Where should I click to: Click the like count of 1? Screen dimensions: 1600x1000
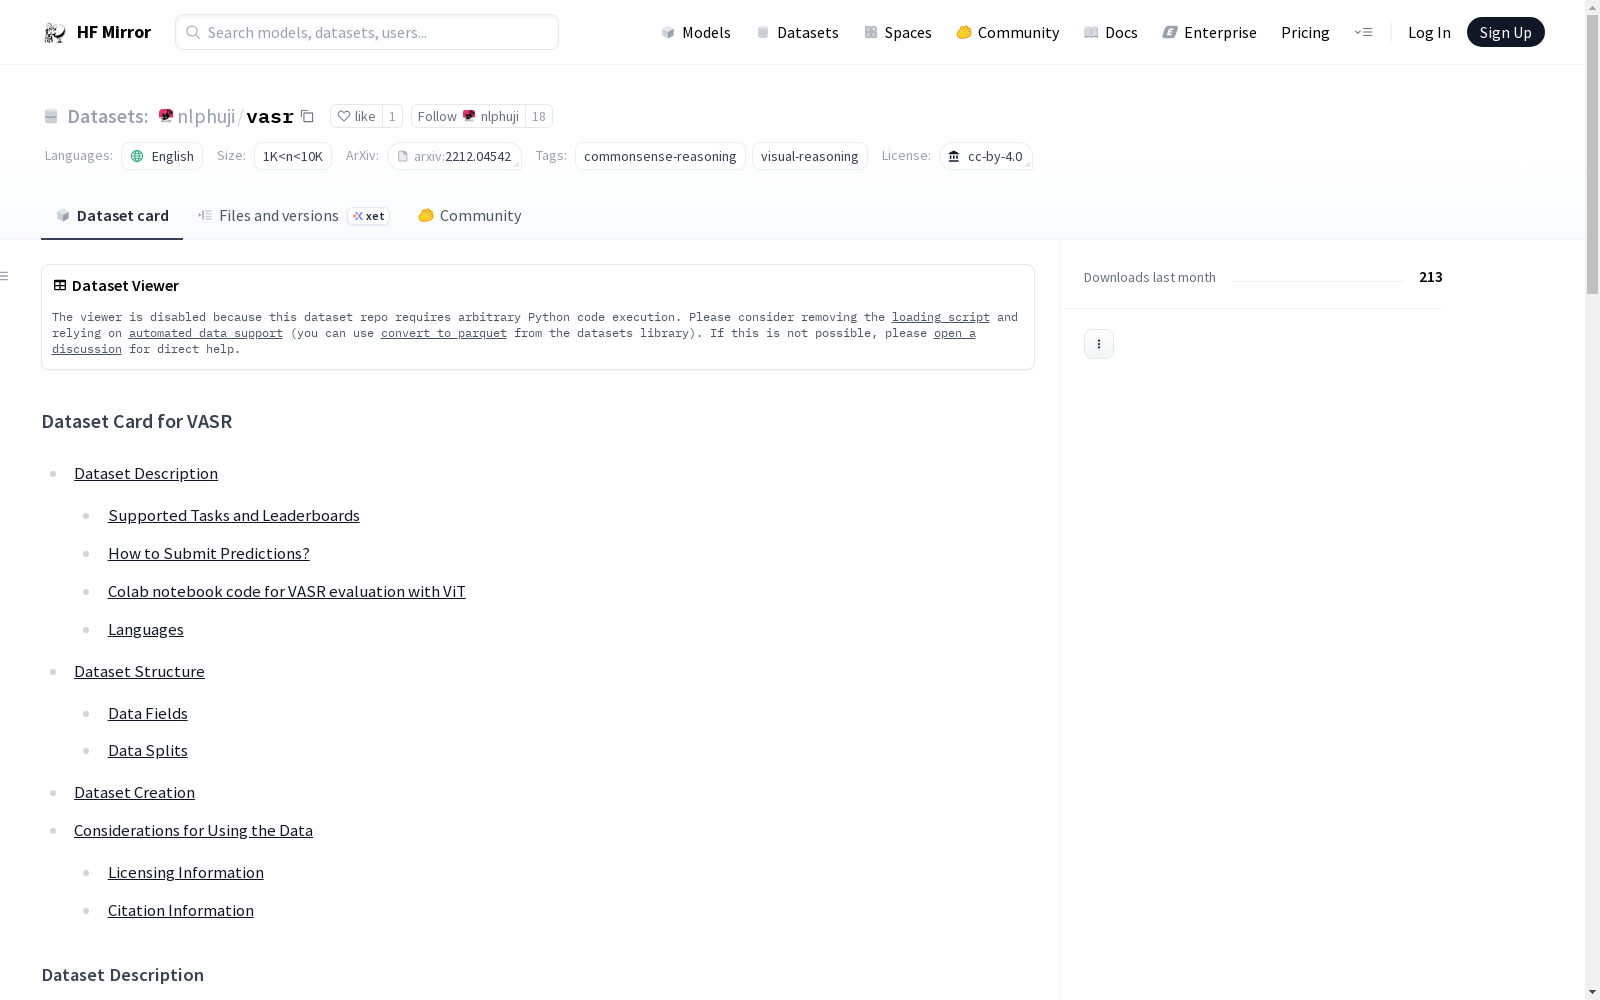click(392, 116)
